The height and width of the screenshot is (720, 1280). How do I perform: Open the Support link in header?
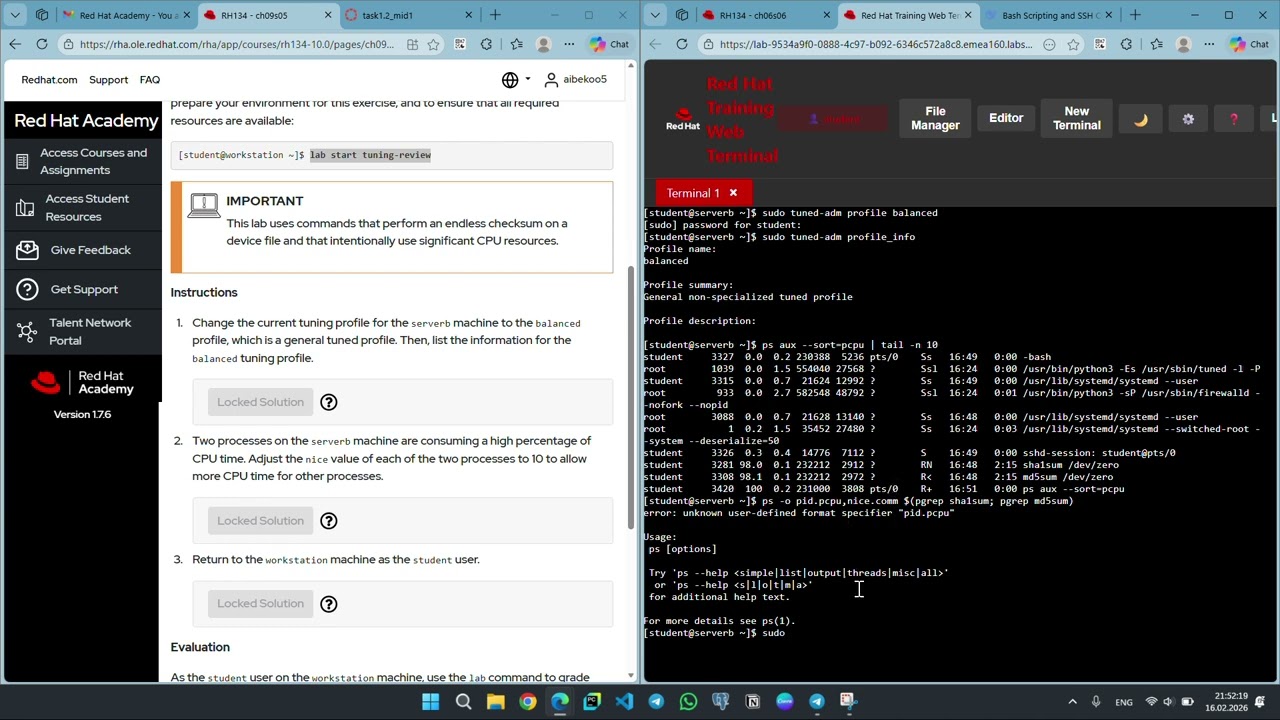(108, 80)
